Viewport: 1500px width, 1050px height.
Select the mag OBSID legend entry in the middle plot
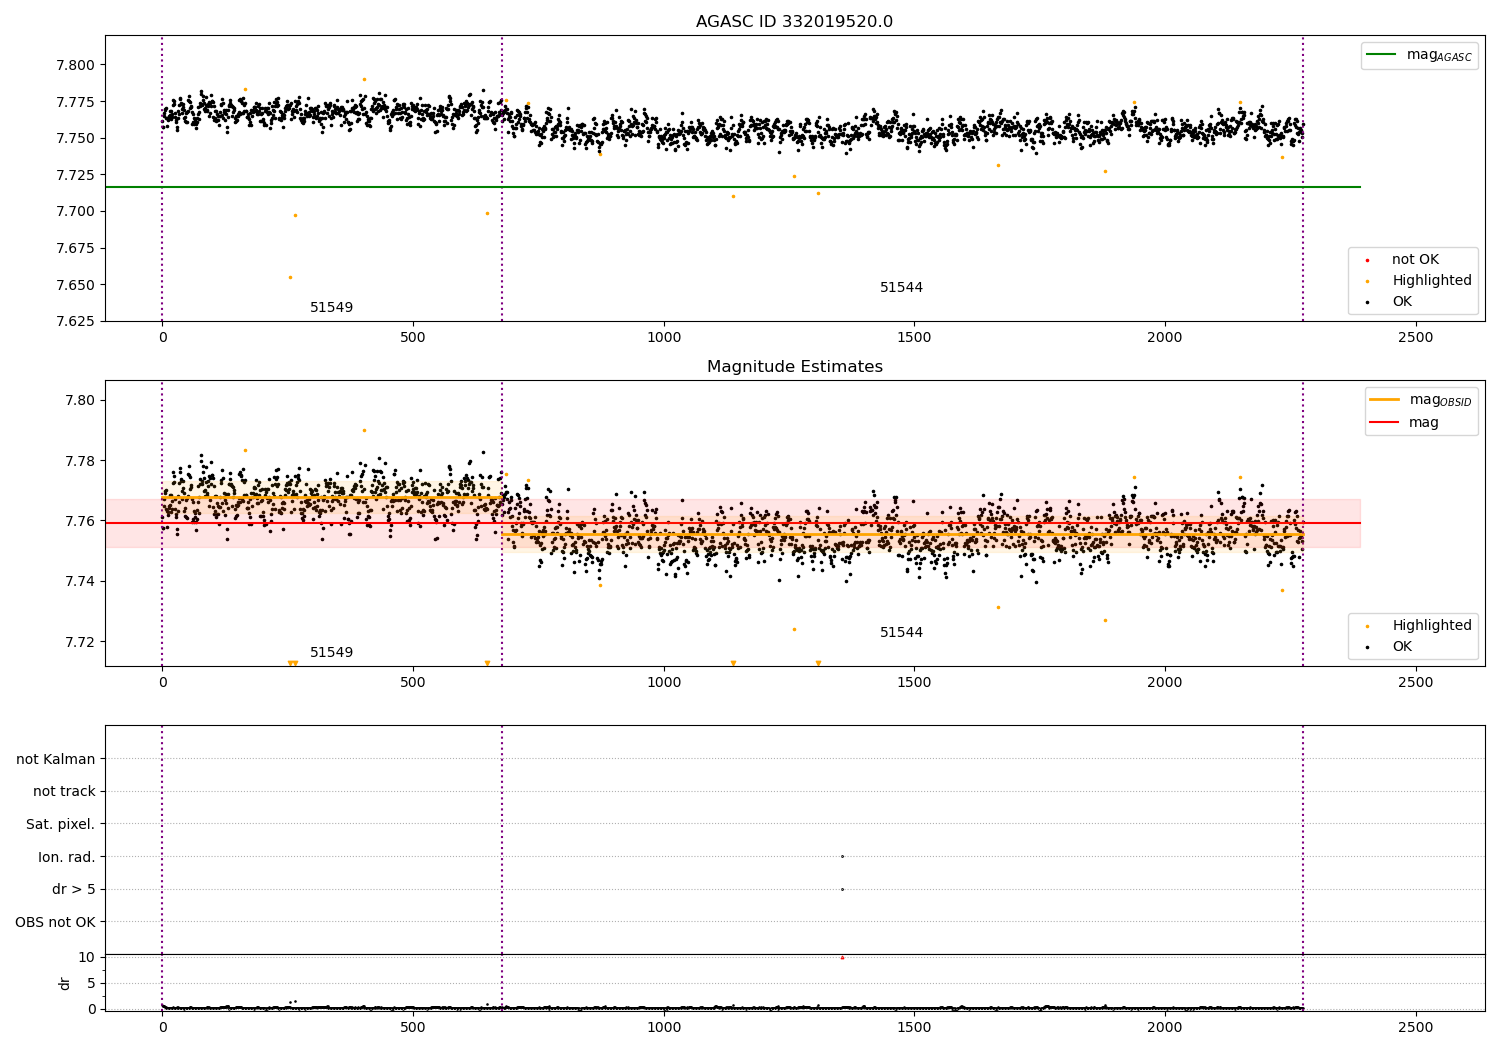click(1420, 400)
